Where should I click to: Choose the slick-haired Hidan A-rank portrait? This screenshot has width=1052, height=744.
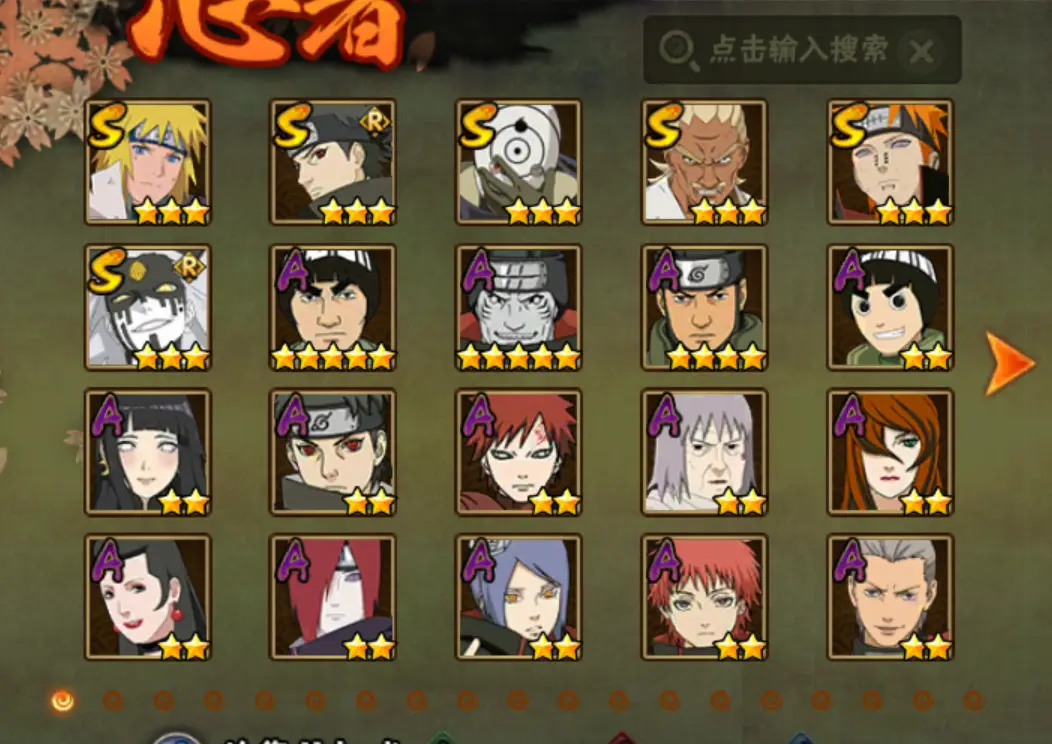coord(890,597)
